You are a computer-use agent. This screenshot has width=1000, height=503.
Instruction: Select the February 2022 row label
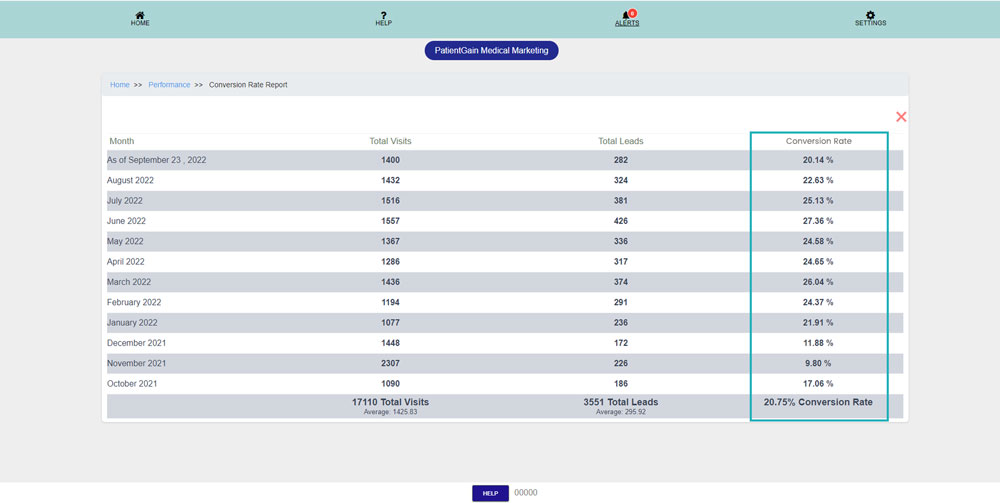pos(134,302)
